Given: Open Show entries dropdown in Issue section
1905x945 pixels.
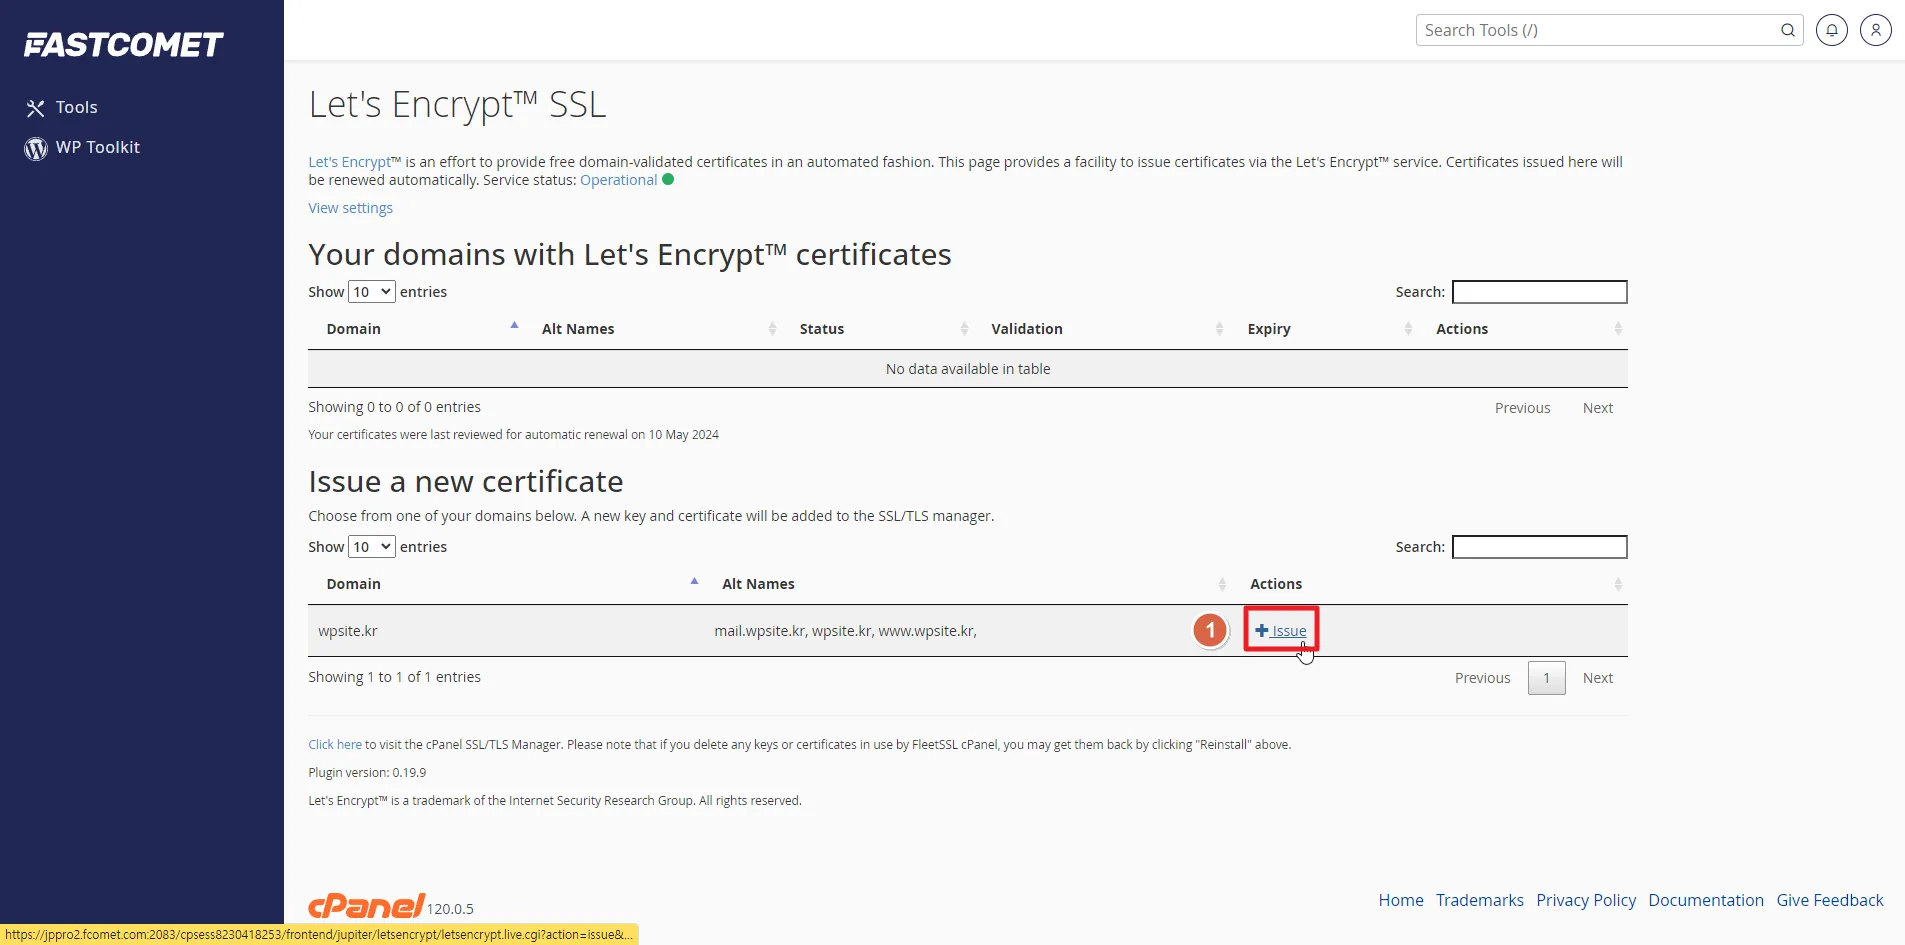Looking at the screenshot, I should tap(372, 547).
